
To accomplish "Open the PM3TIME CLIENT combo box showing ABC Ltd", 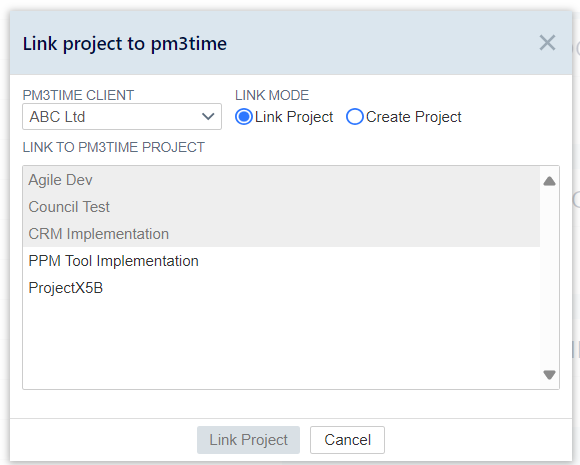I will (x=122, y=117).
